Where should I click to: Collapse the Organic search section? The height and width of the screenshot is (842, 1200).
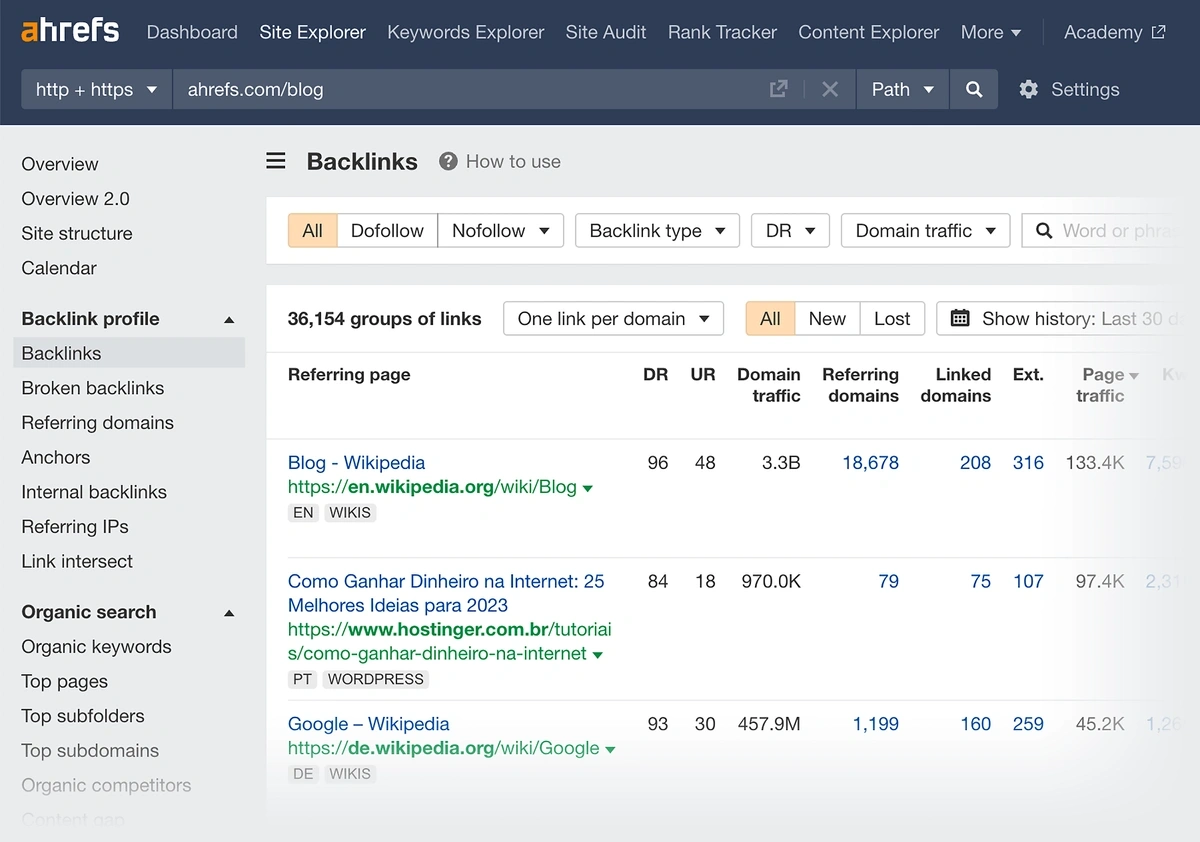click(229, 613)
